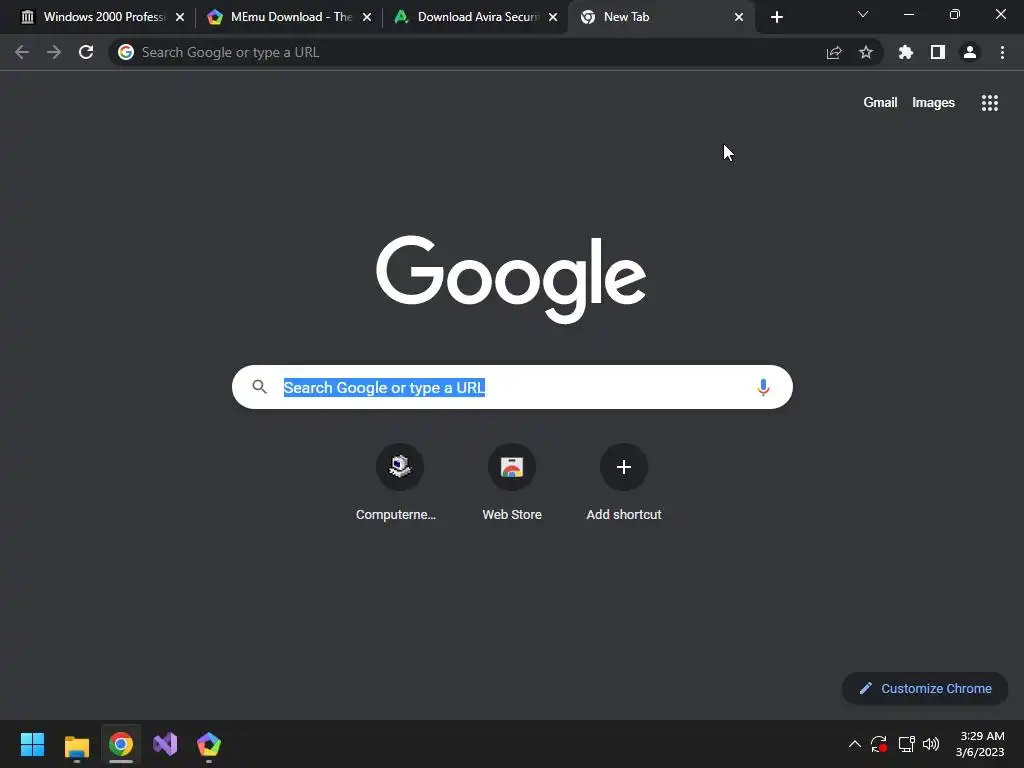Click the Google icon in address bar

point(126,52)
